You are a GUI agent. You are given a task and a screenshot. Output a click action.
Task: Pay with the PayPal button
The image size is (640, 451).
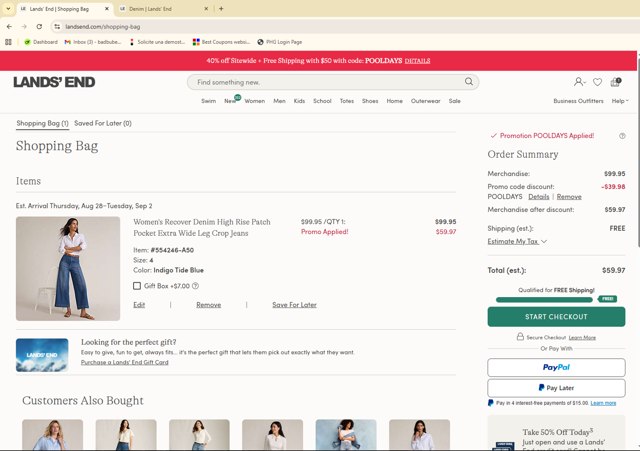click(x=556, y=367)
